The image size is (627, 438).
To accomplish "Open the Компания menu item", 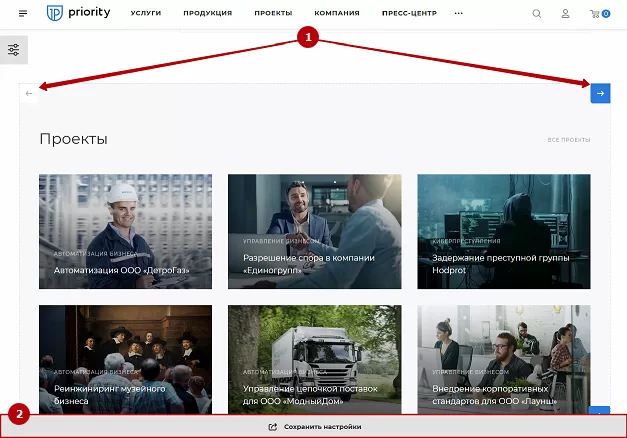I will coord(337,13).
